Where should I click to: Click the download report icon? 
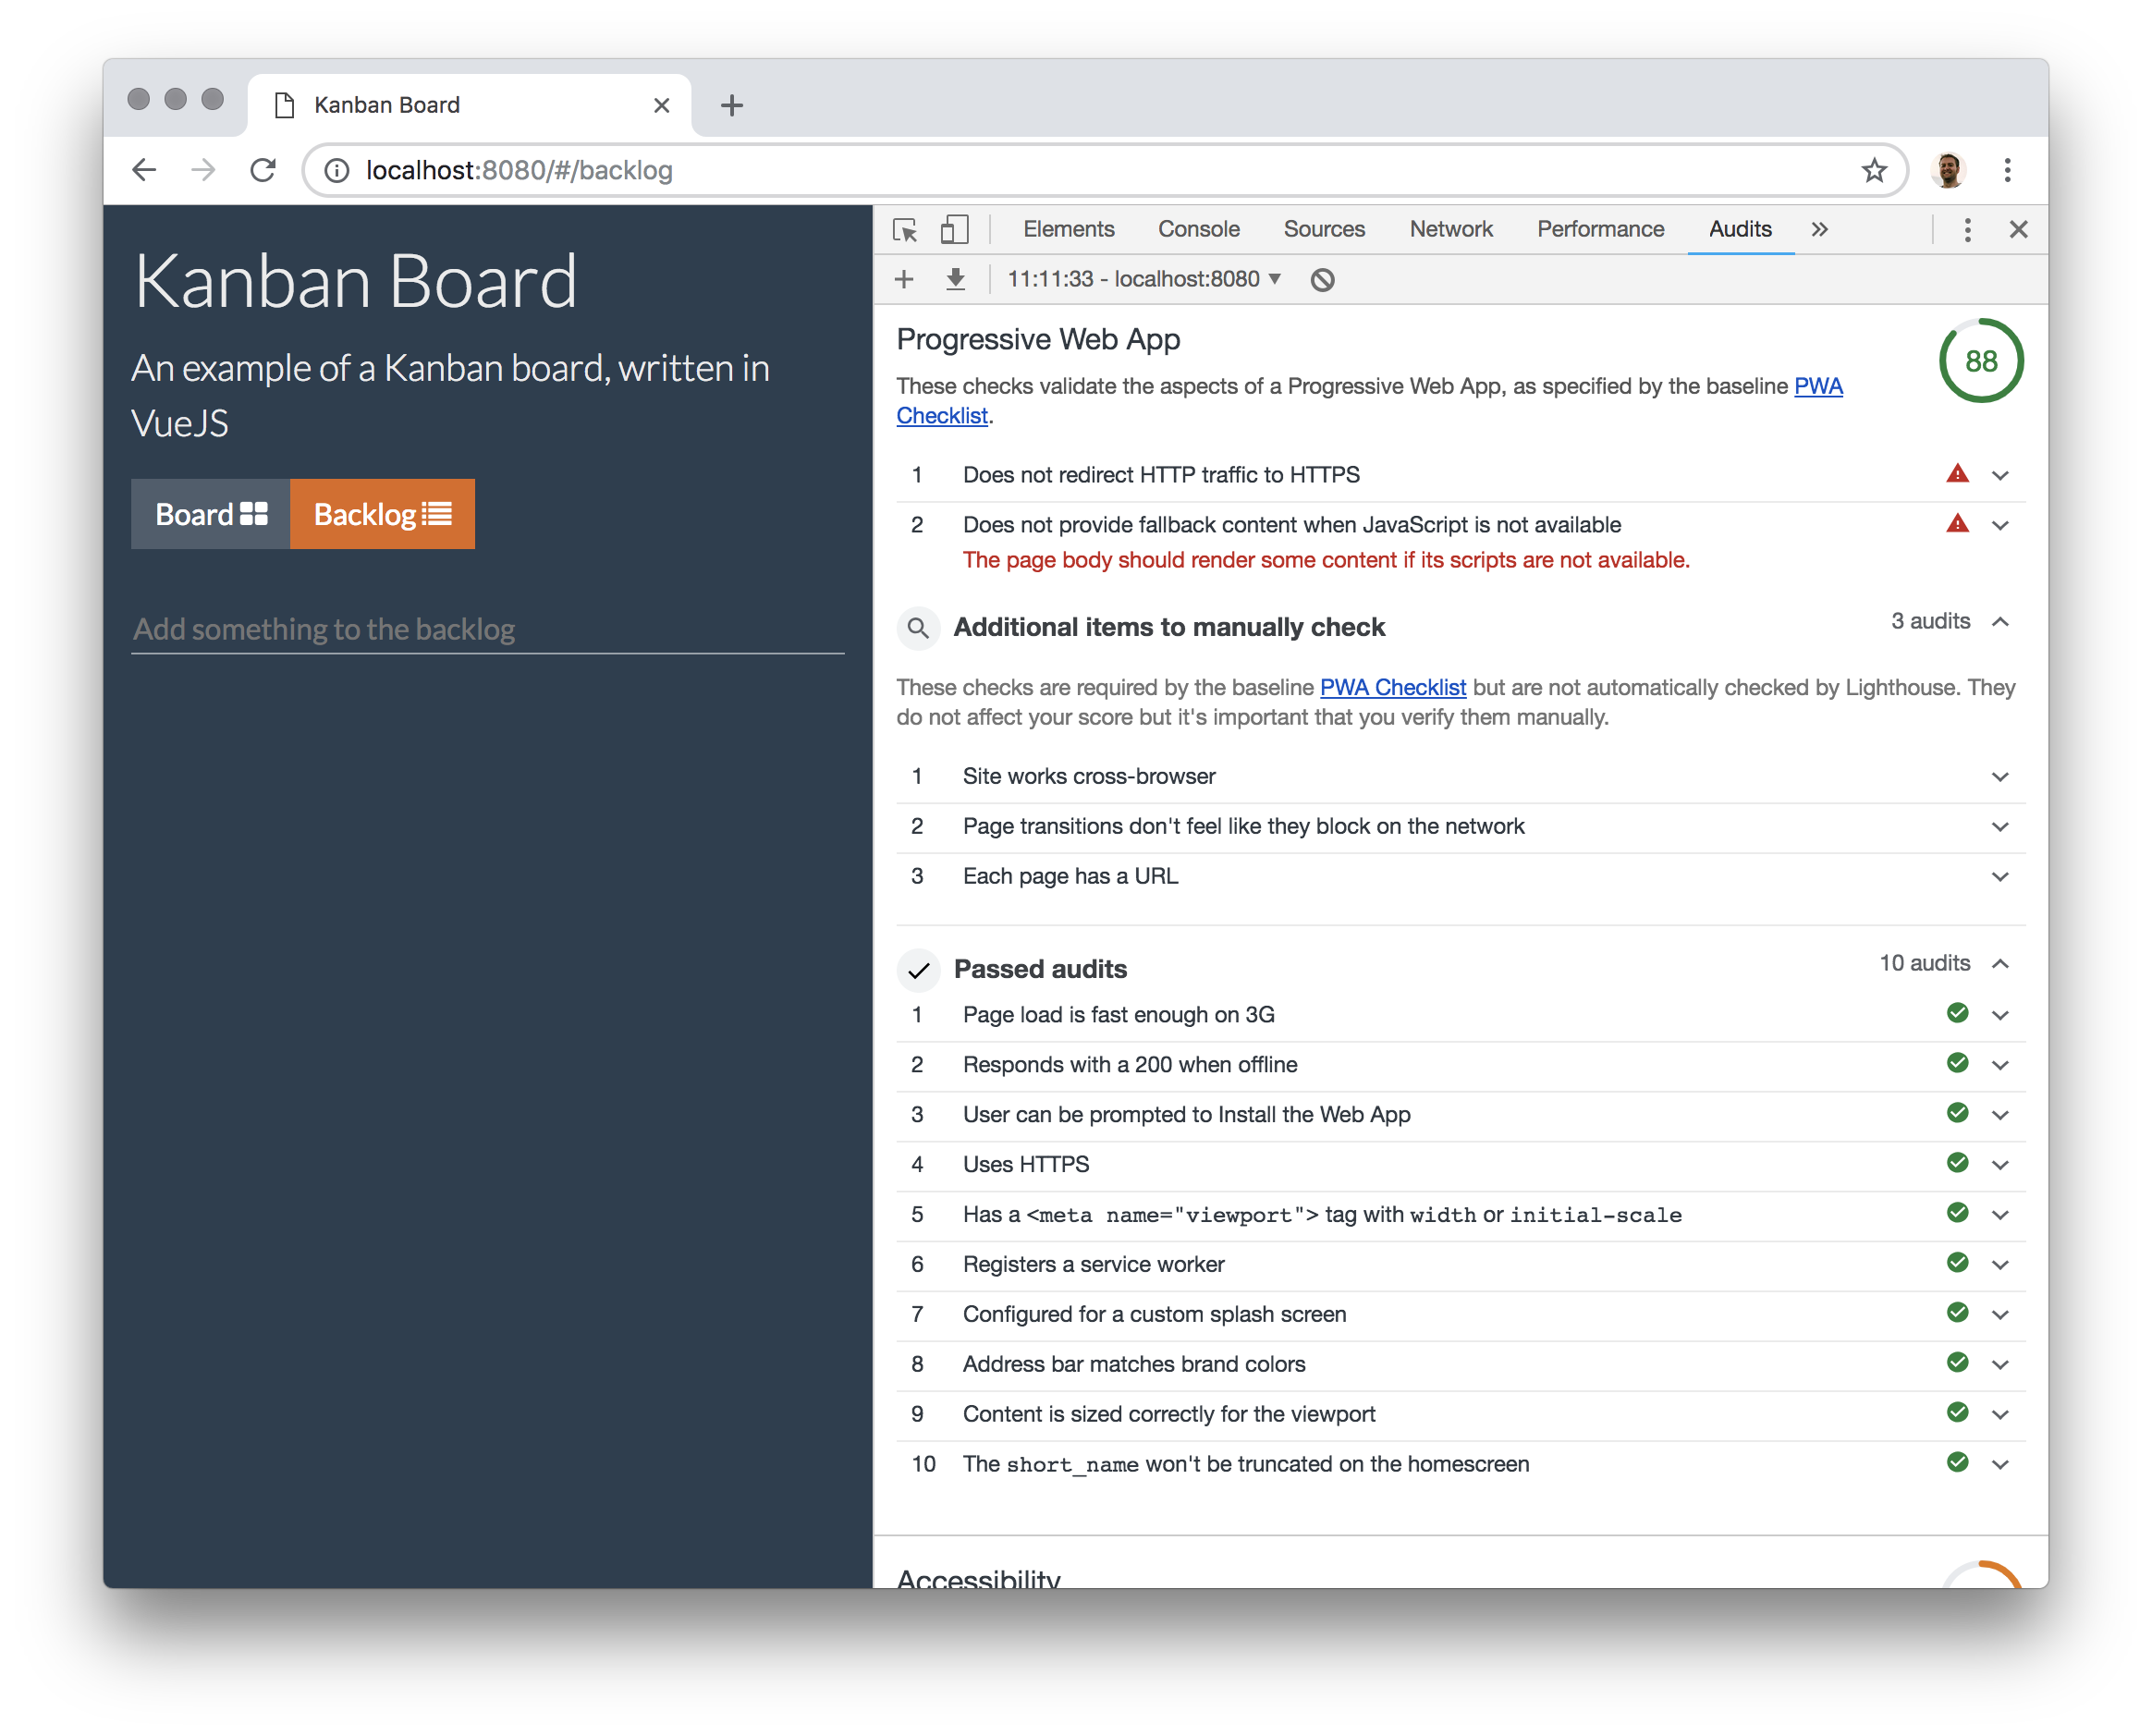click(956, 279)
